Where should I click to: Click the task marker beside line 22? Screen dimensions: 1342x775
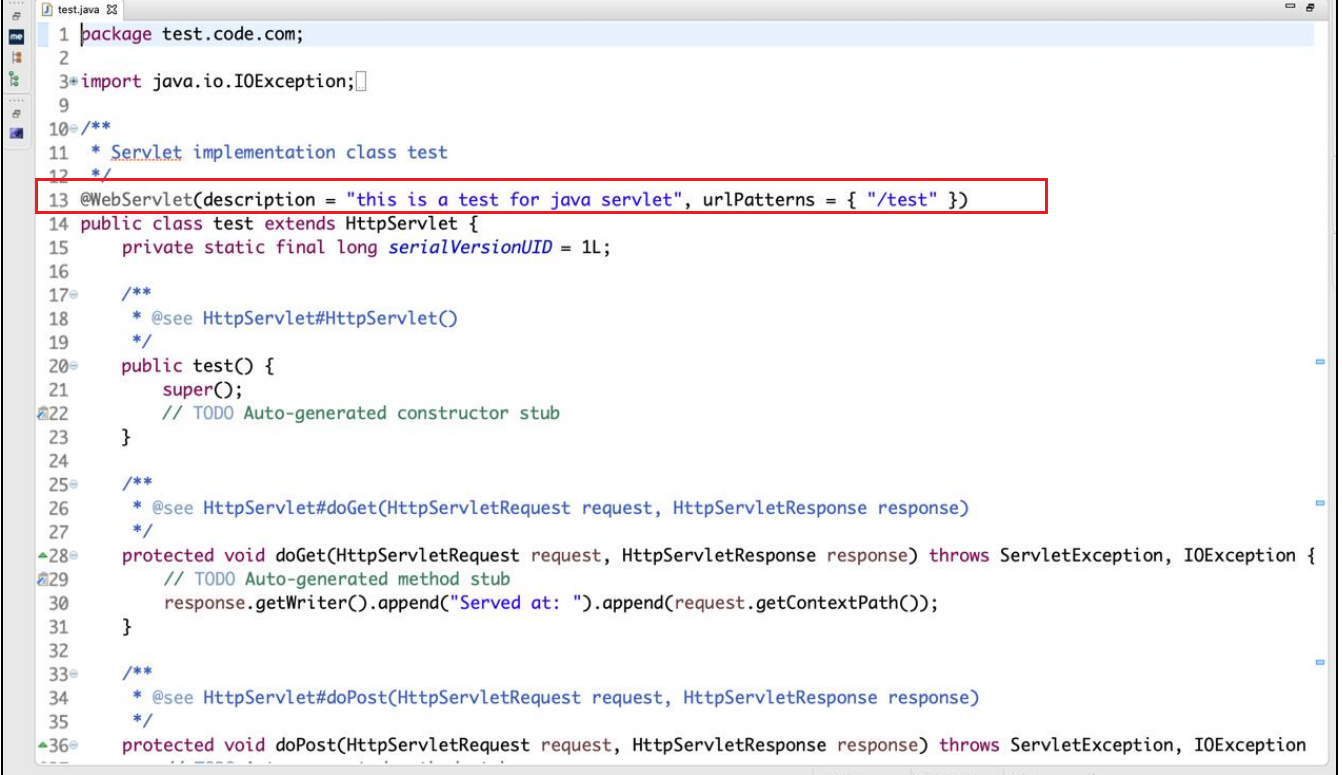42,413
